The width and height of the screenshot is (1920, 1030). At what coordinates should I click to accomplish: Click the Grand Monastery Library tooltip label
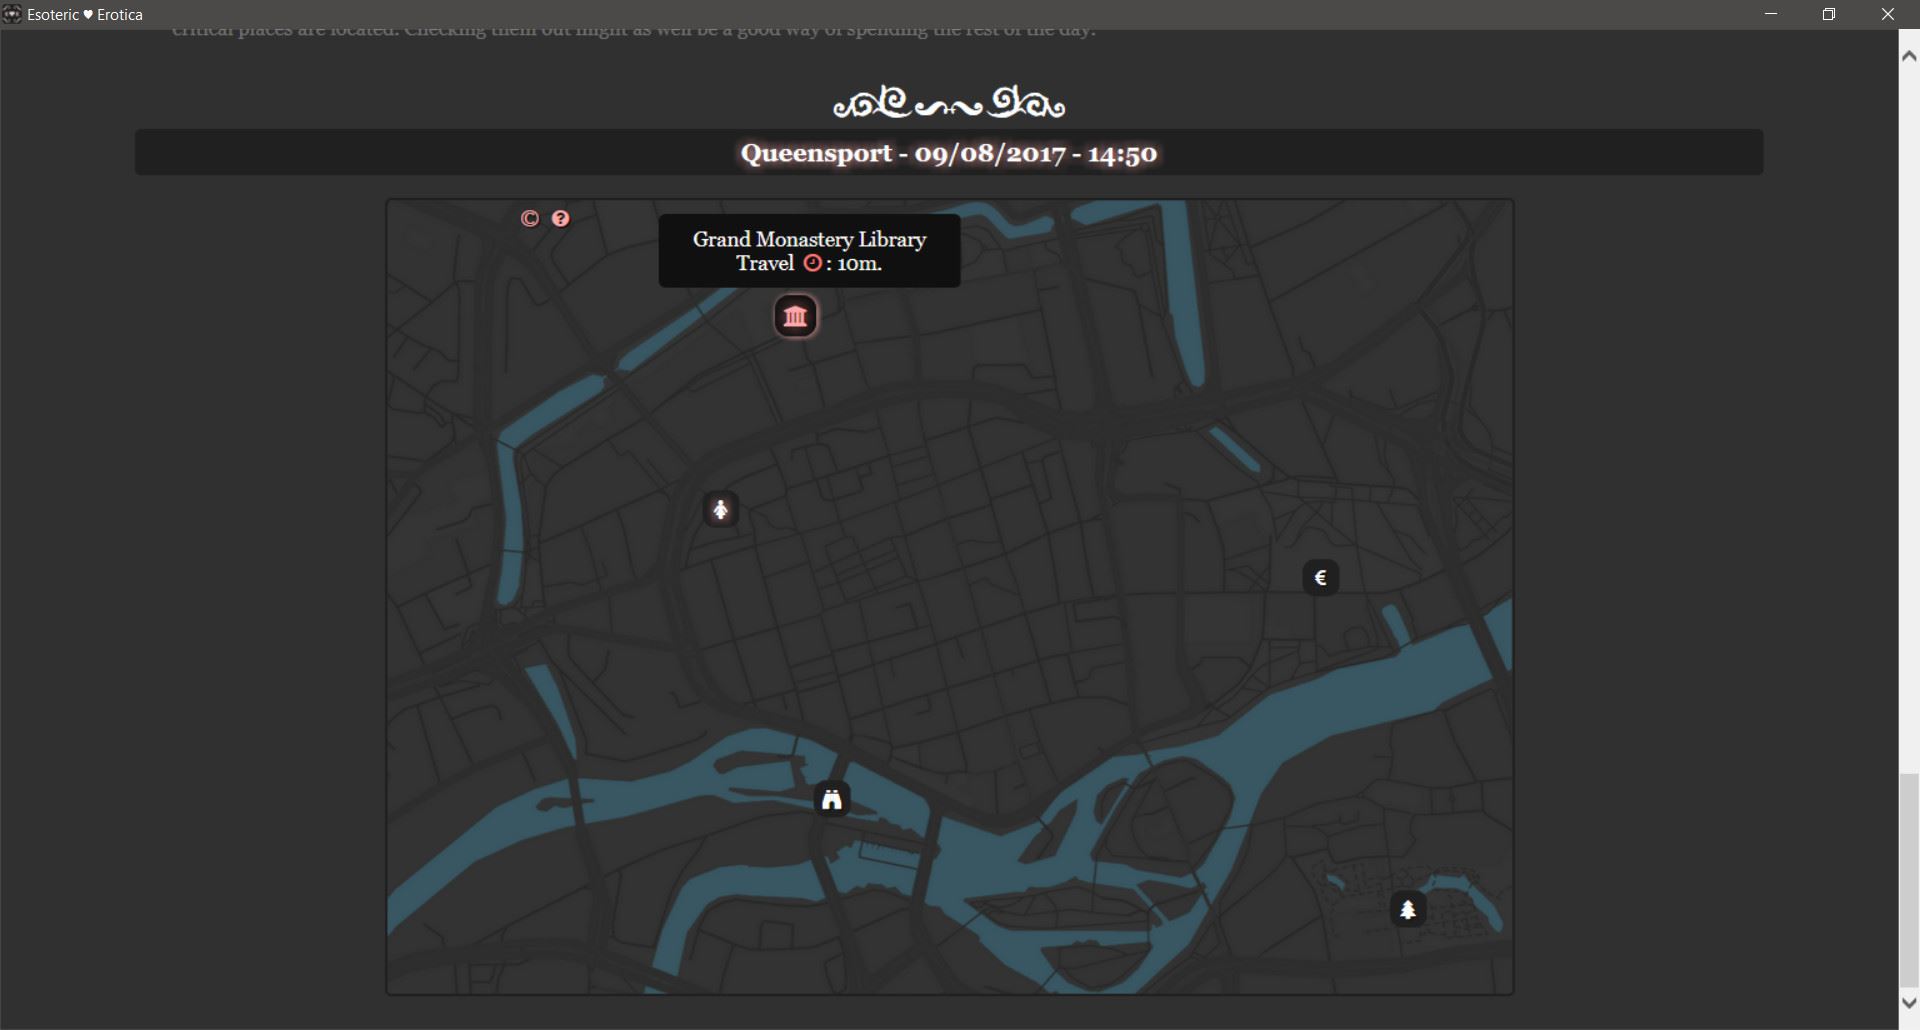(x=809, y=239)
